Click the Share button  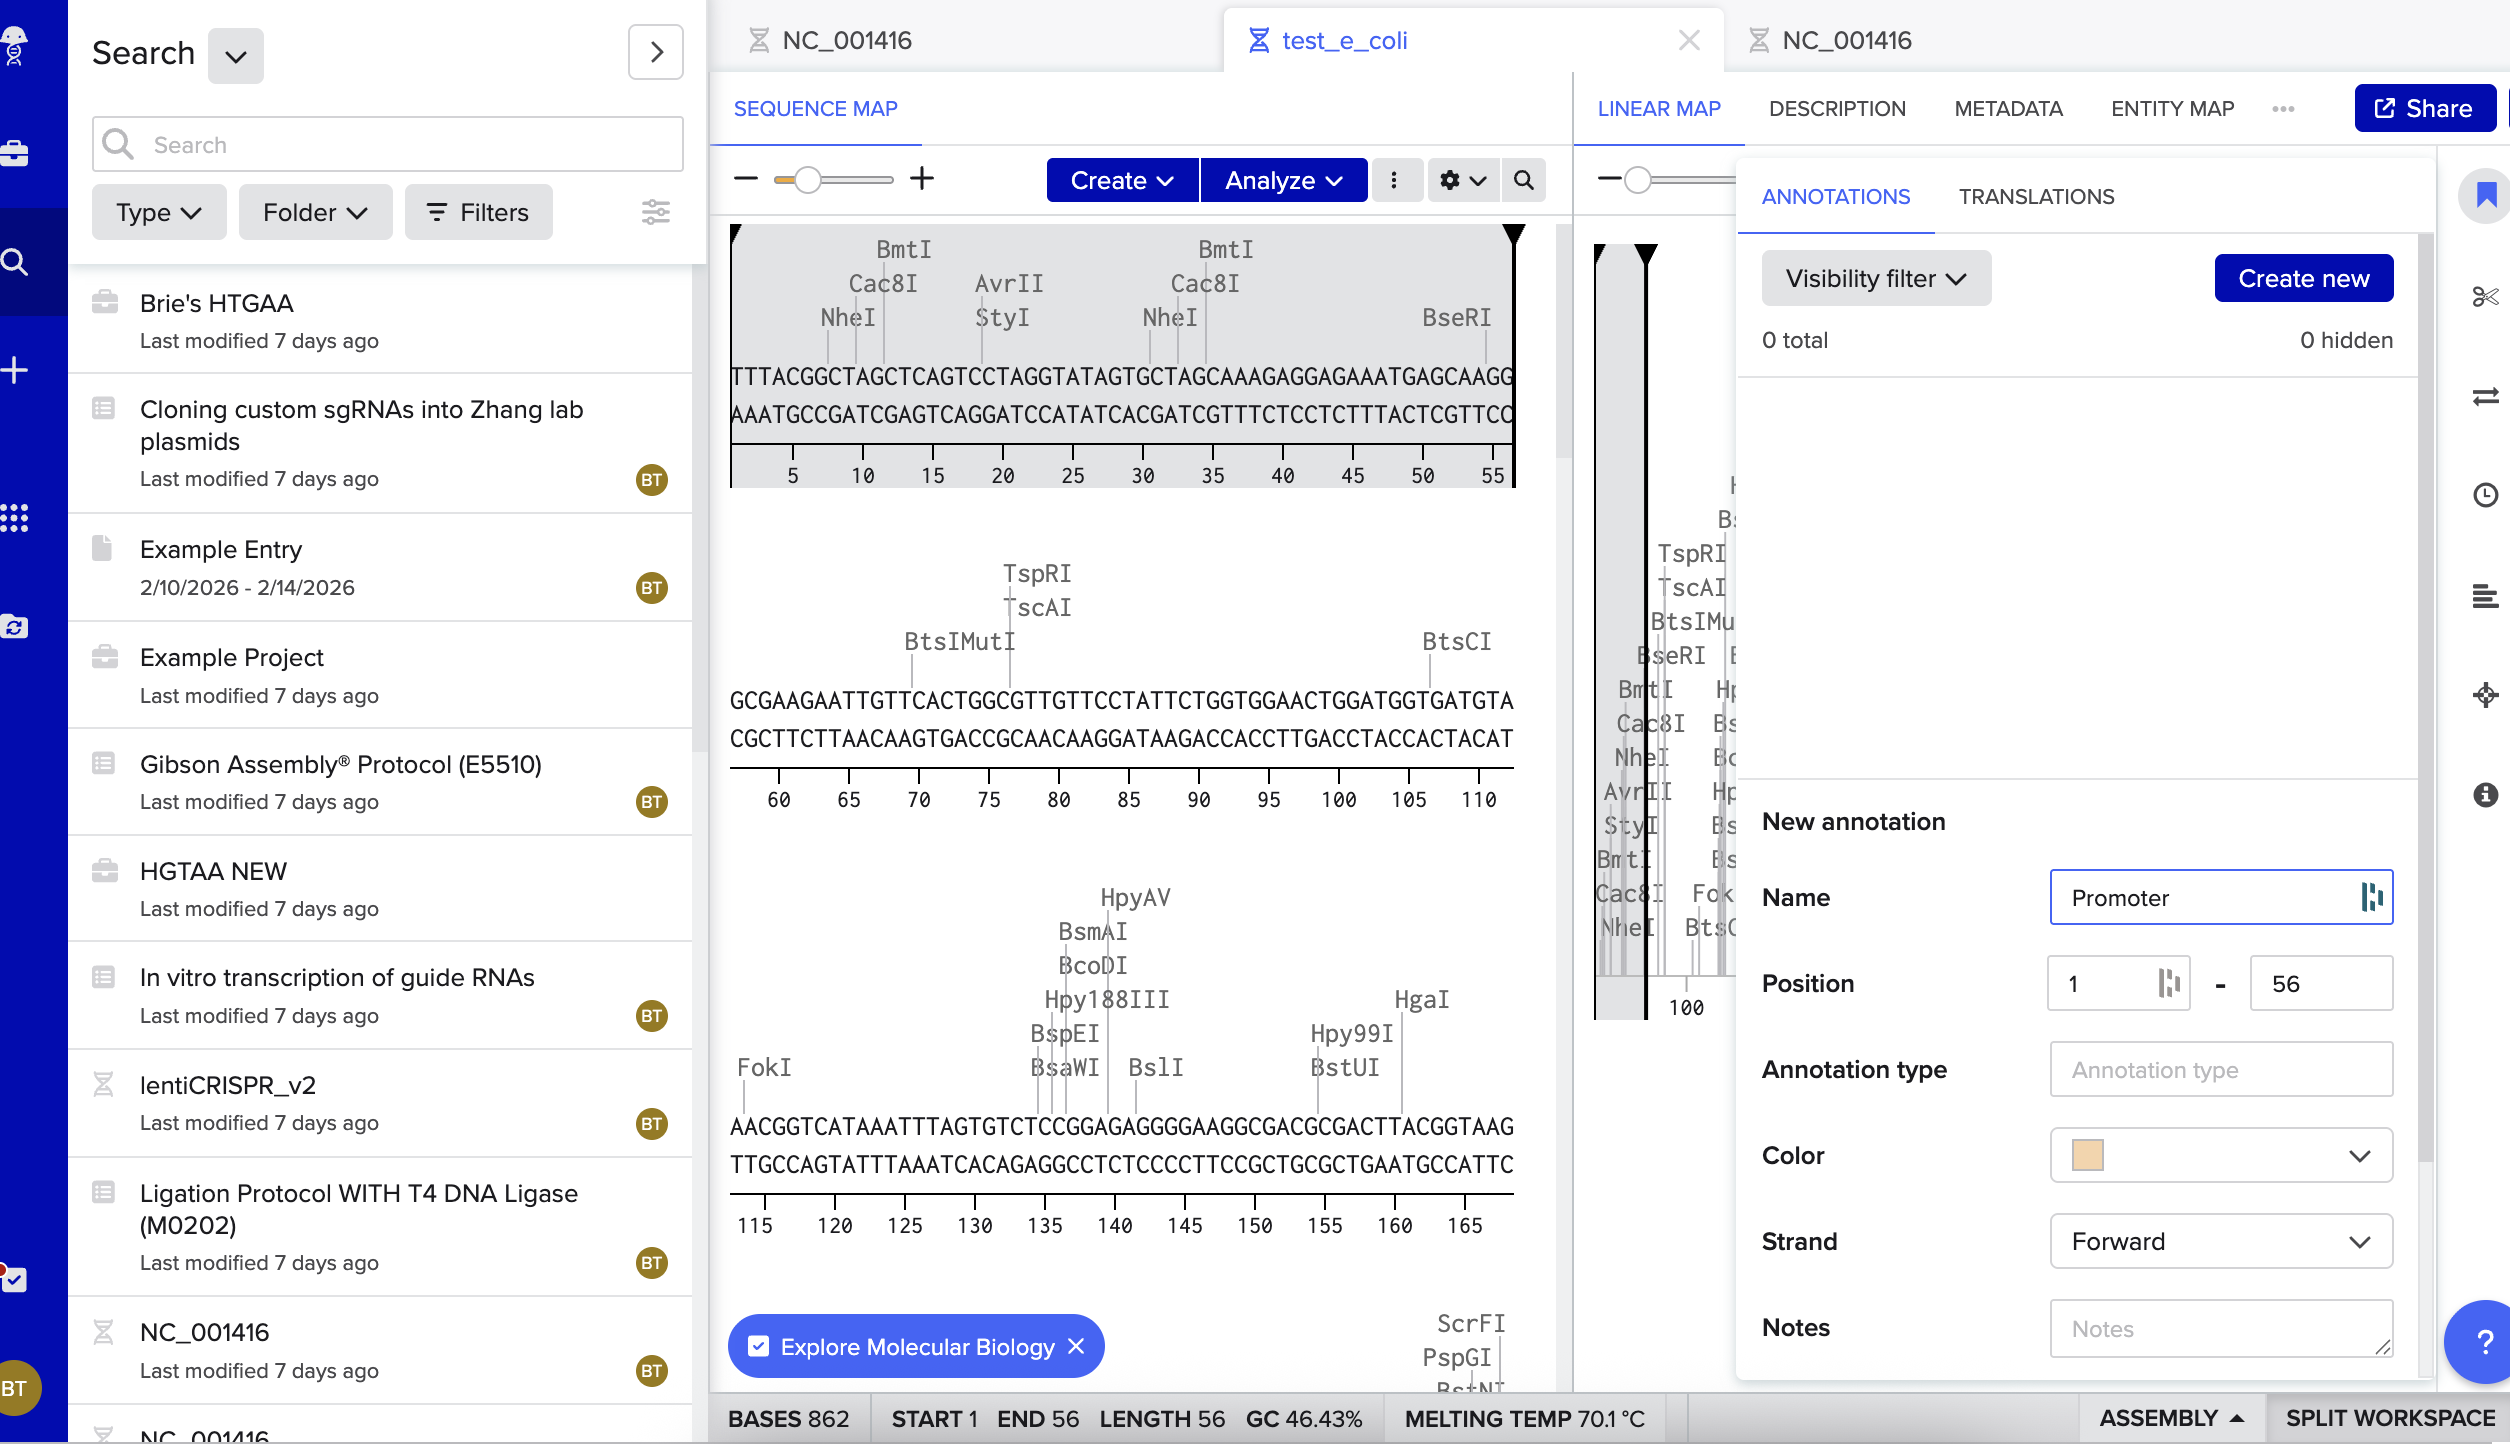2424,108
